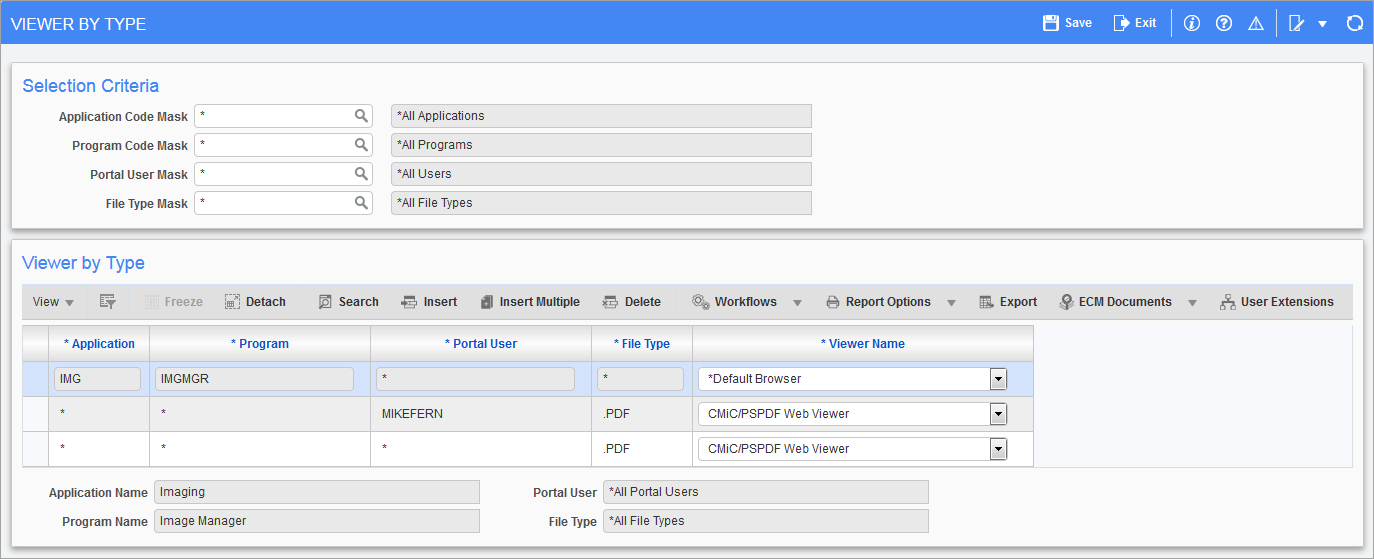This screenshot has width=1374, height=559.
Task: Expand Viewer Name dropdown for MIKEFERN row
Action: click(997, 414)
